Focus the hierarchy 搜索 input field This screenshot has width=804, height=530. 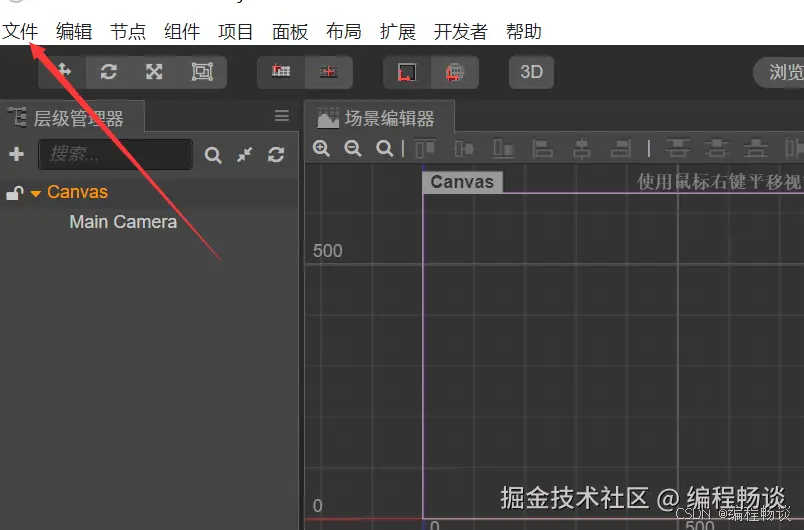pyautogui.click(x=115, y=154)
